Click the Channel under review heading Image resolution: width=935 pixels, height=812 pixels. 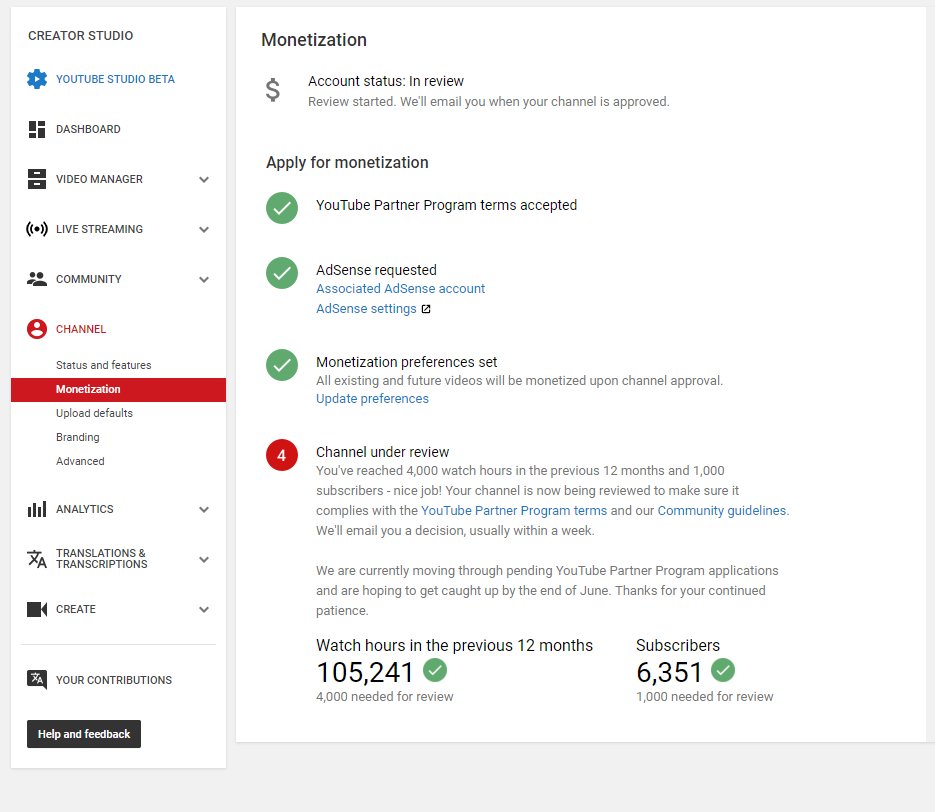click(x=382, y=452)
